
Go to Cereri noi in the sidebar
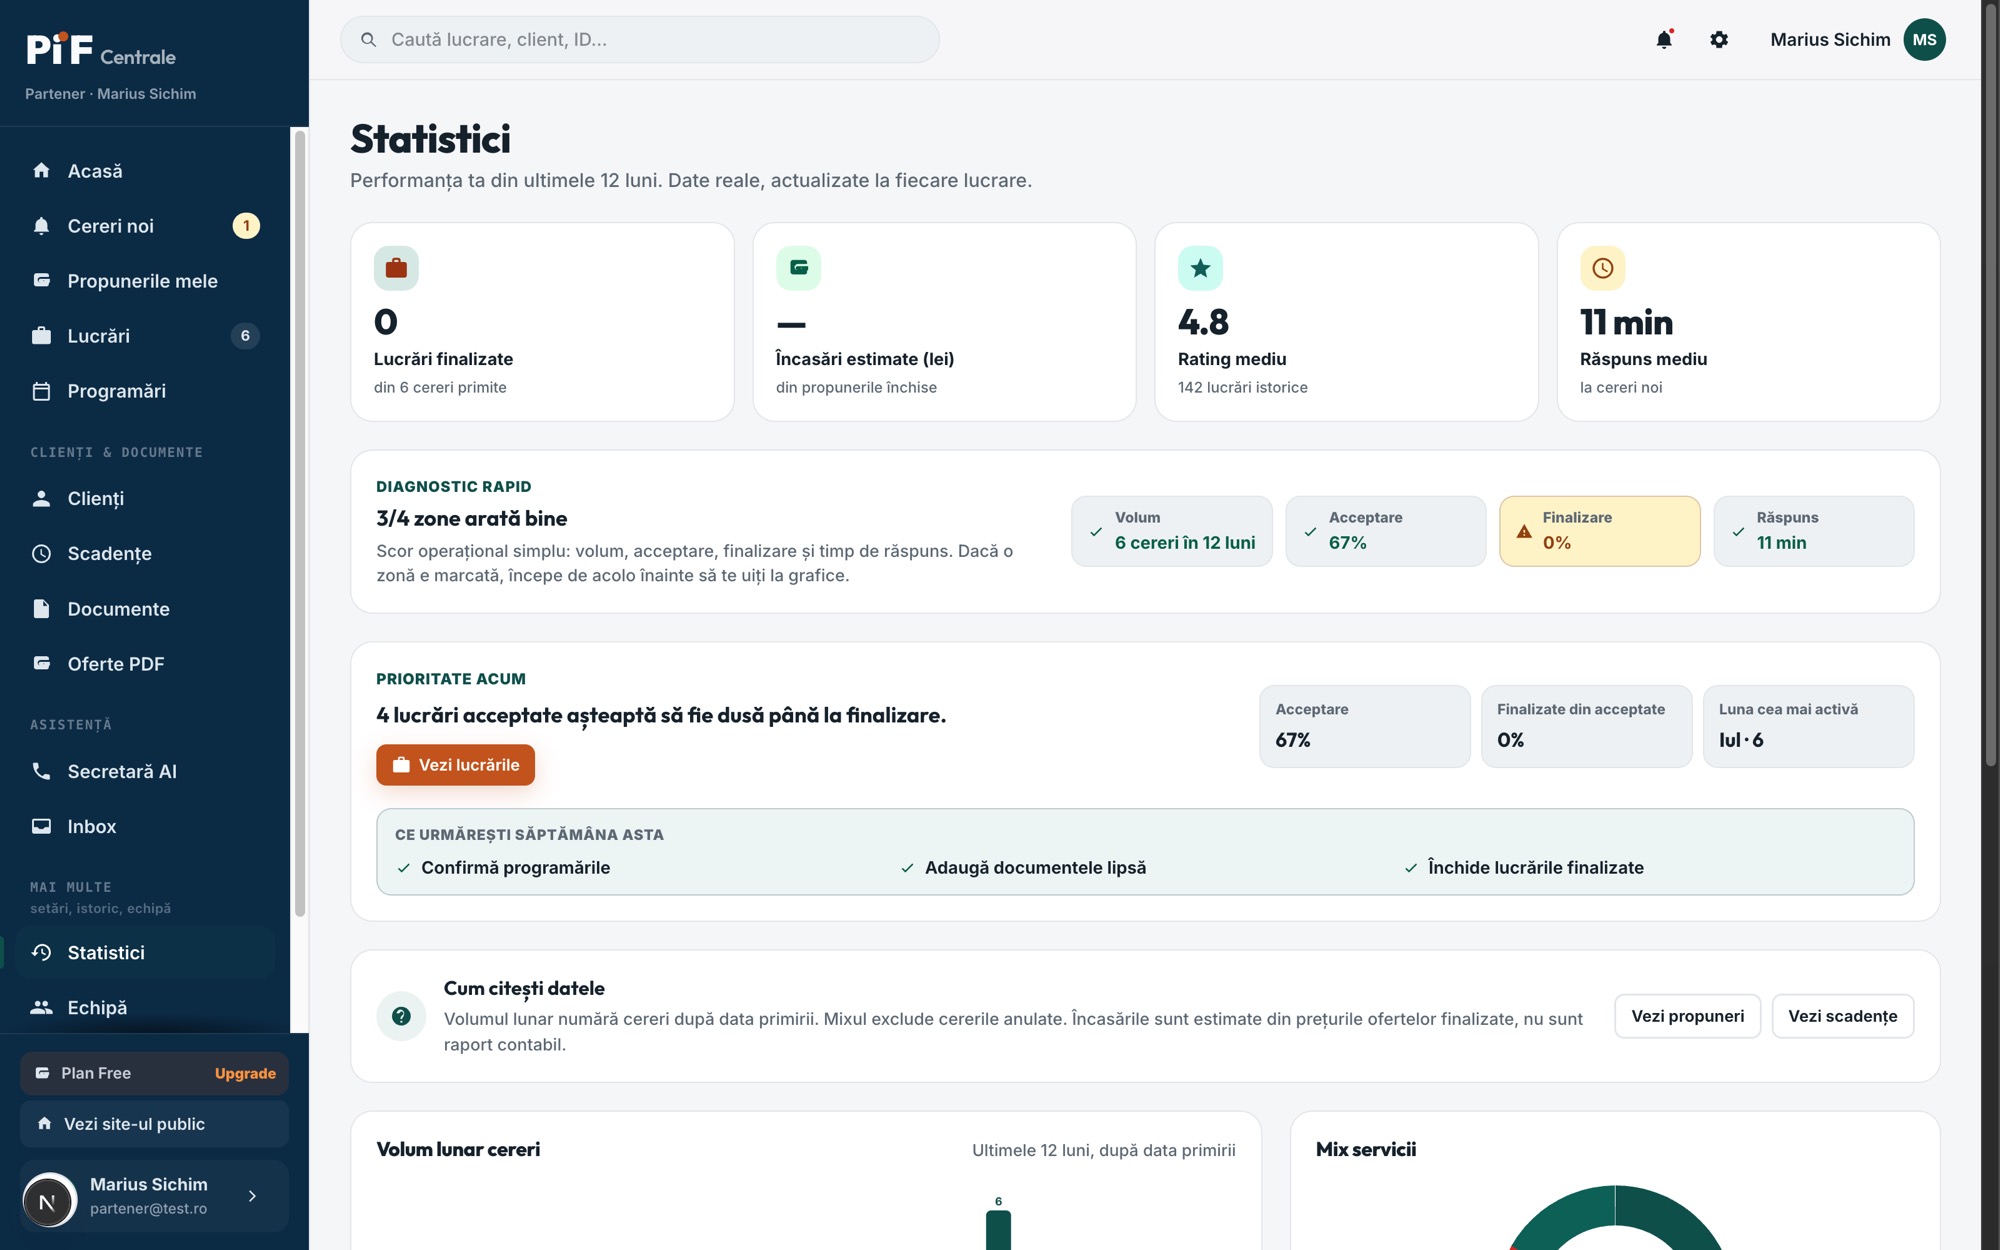(145, 225)
